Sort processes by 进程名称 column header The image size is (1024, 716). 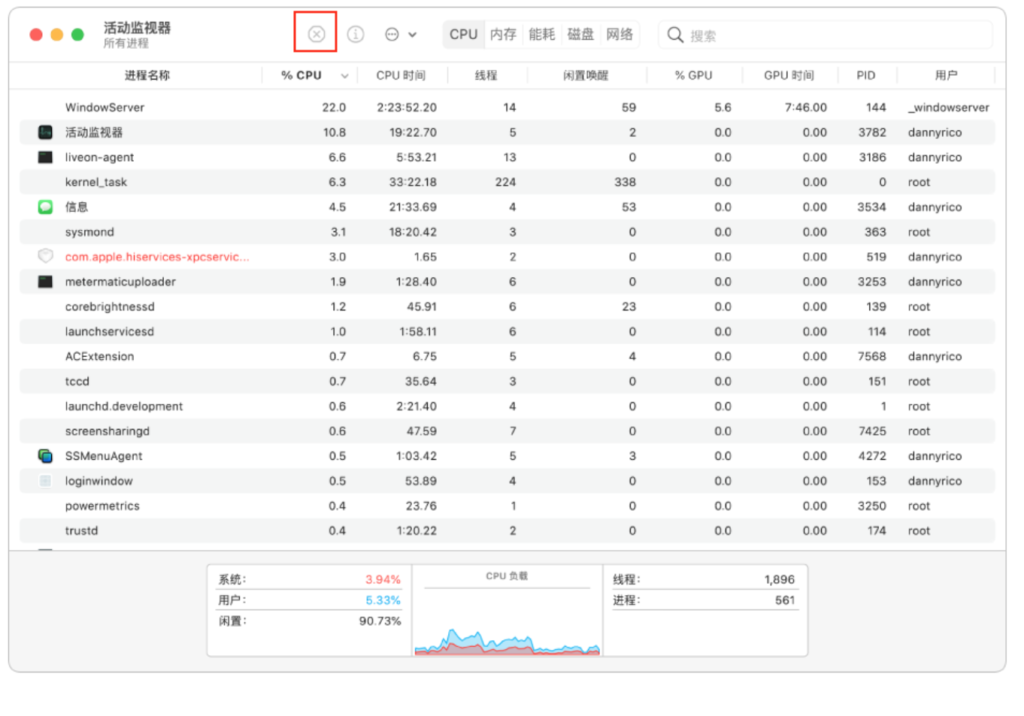tap(146, 75)
